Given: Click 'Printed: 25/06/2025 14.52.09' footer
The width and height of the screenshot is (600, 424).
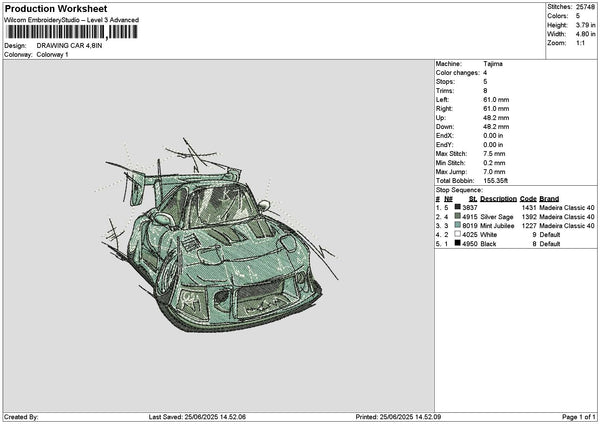Looking at the screenshot, I should pyautogui.click(x=398, y=417).
